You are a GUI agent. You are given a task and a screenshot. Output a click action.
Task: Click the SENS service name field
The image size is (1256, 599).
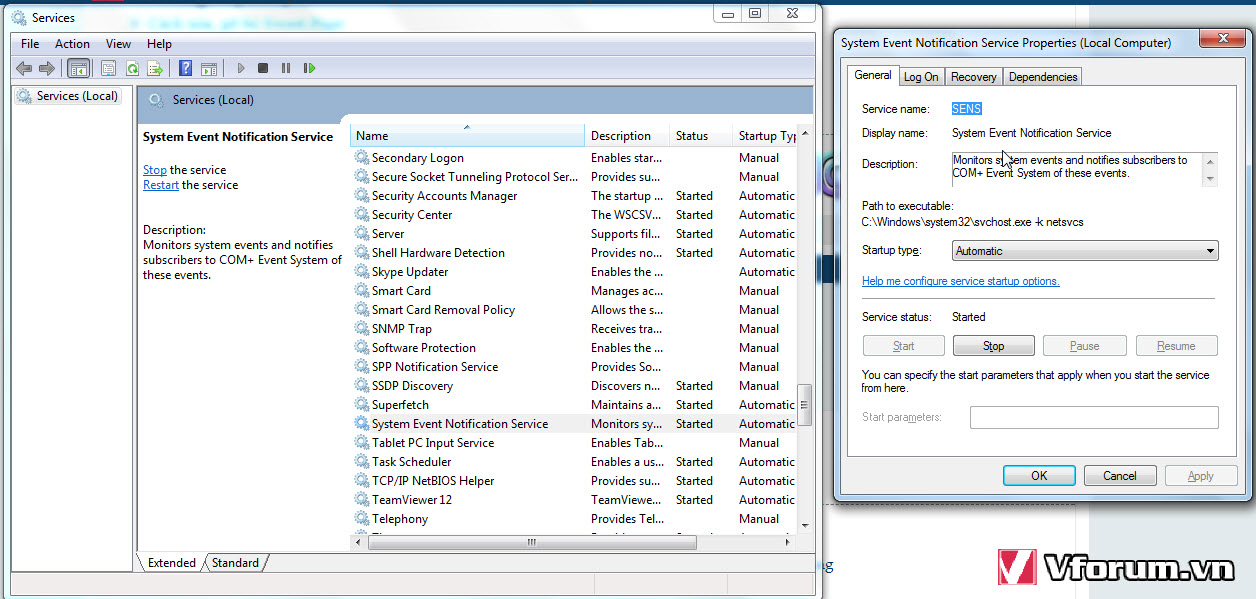coord(967,109)
